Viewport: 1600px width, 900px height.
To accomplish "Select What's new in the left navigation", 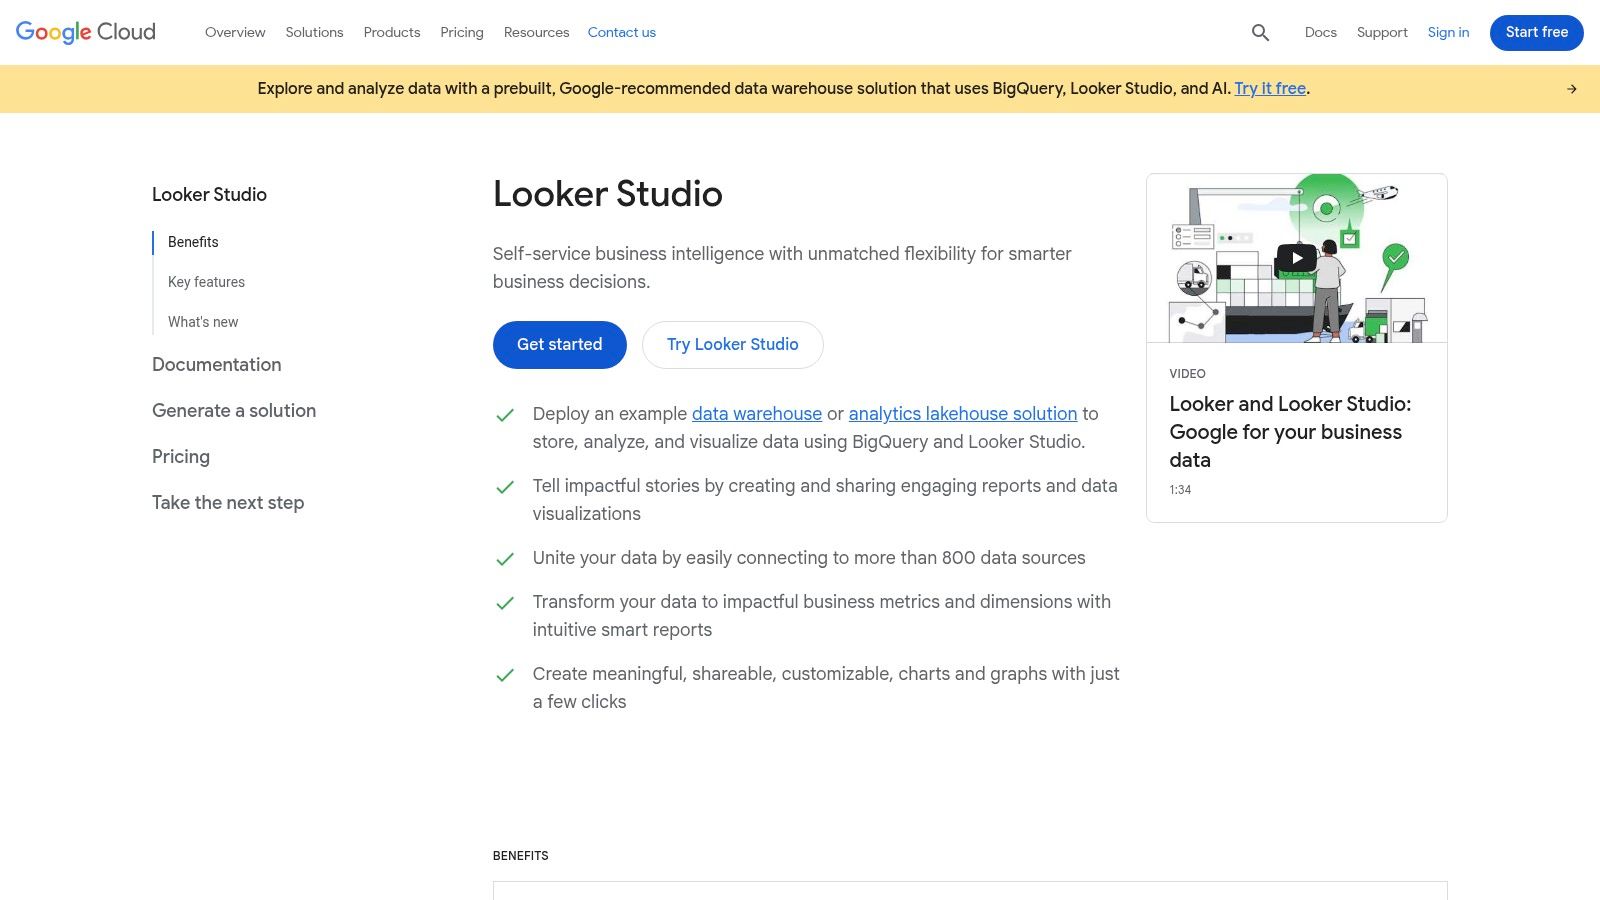I will pos(203,321).
